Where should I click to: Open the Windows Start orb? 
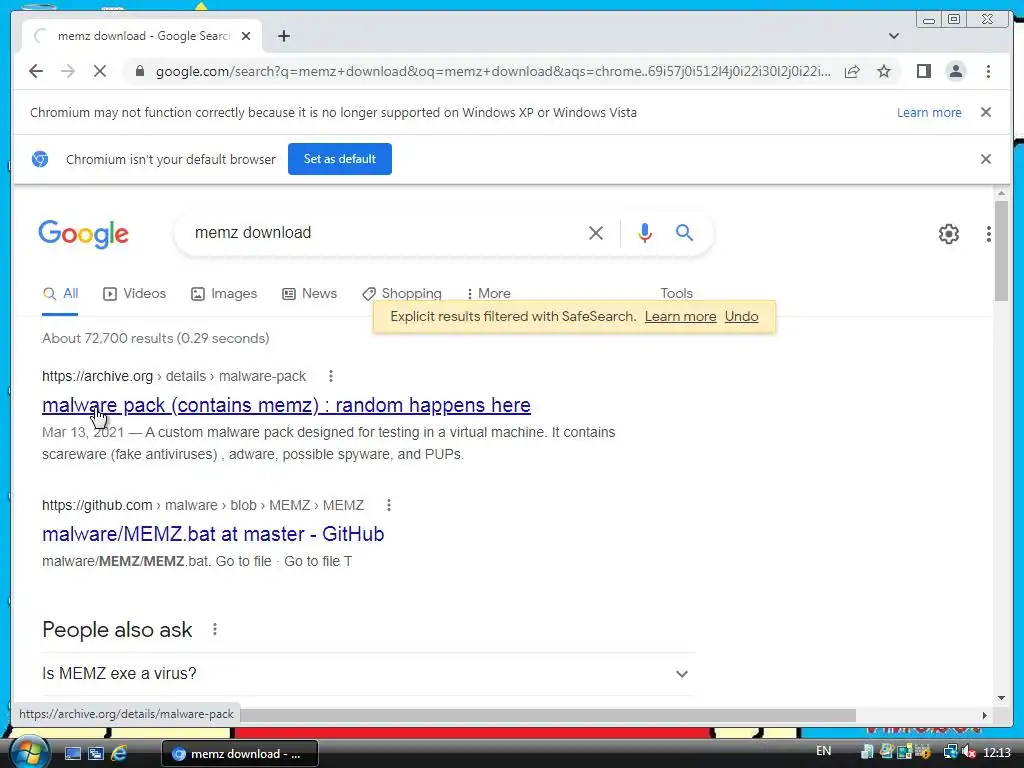29,752
